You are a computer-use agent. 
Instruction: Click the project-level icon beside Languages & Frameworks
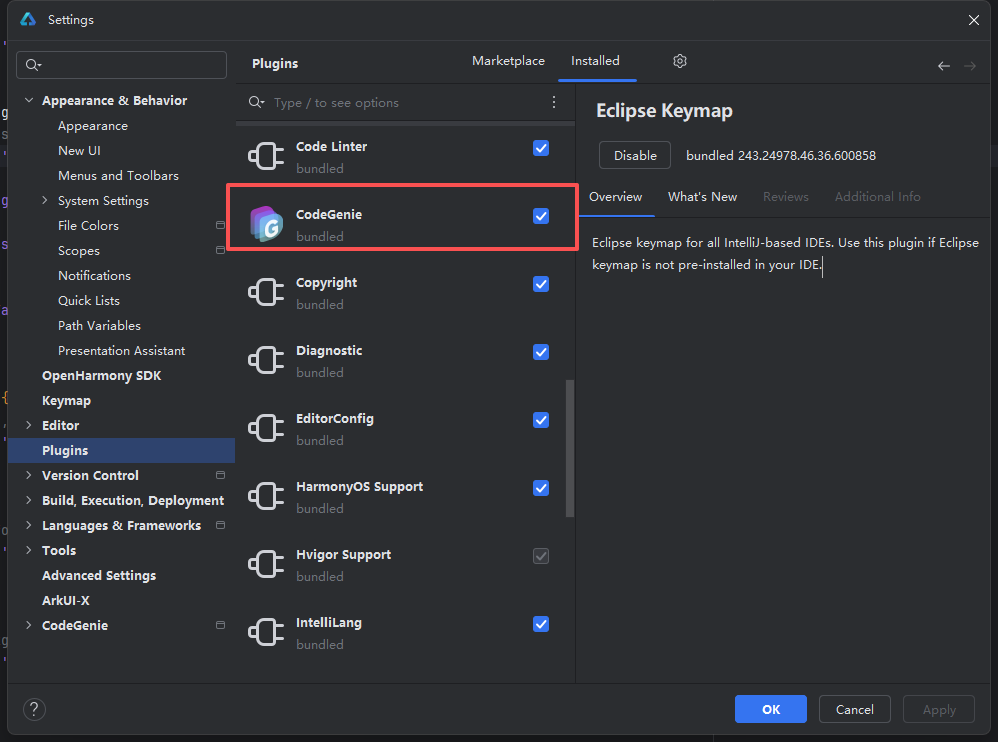tap(220, 525)
